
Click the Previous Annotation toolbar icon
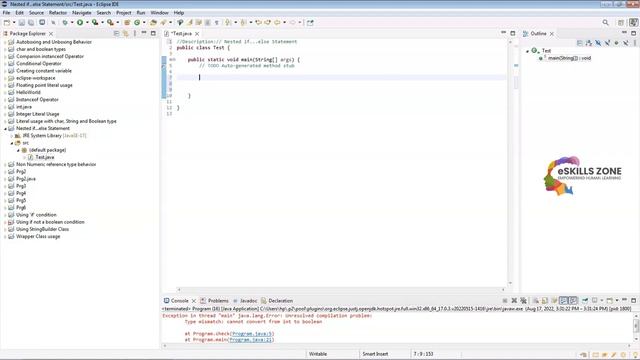click(x=243, y=22)
